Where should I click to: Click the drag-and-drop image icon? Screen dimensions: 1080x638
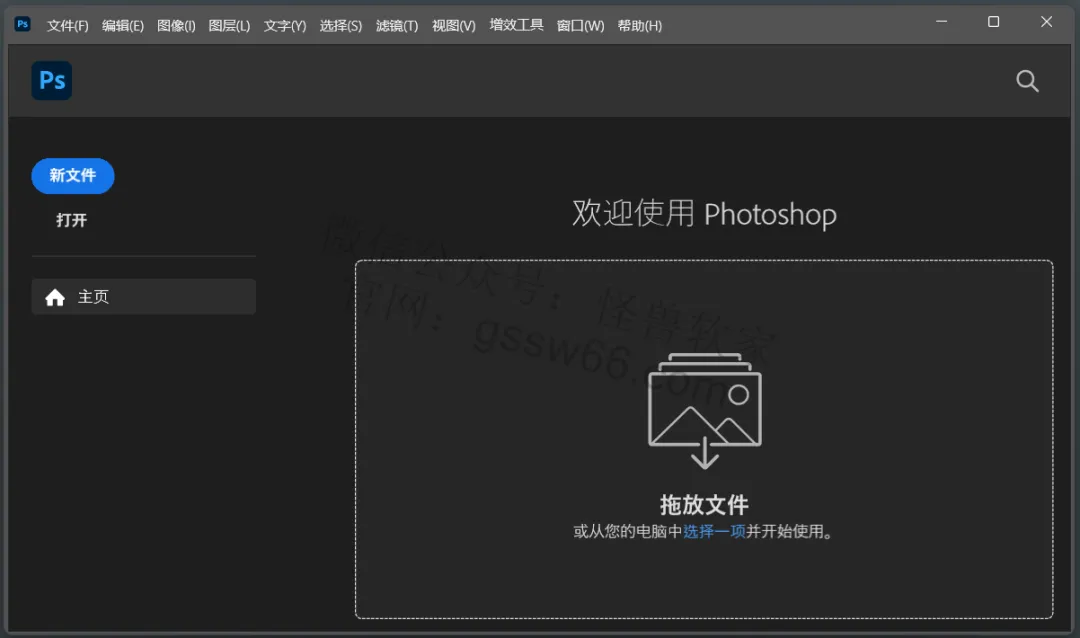[x=705, y=411]
